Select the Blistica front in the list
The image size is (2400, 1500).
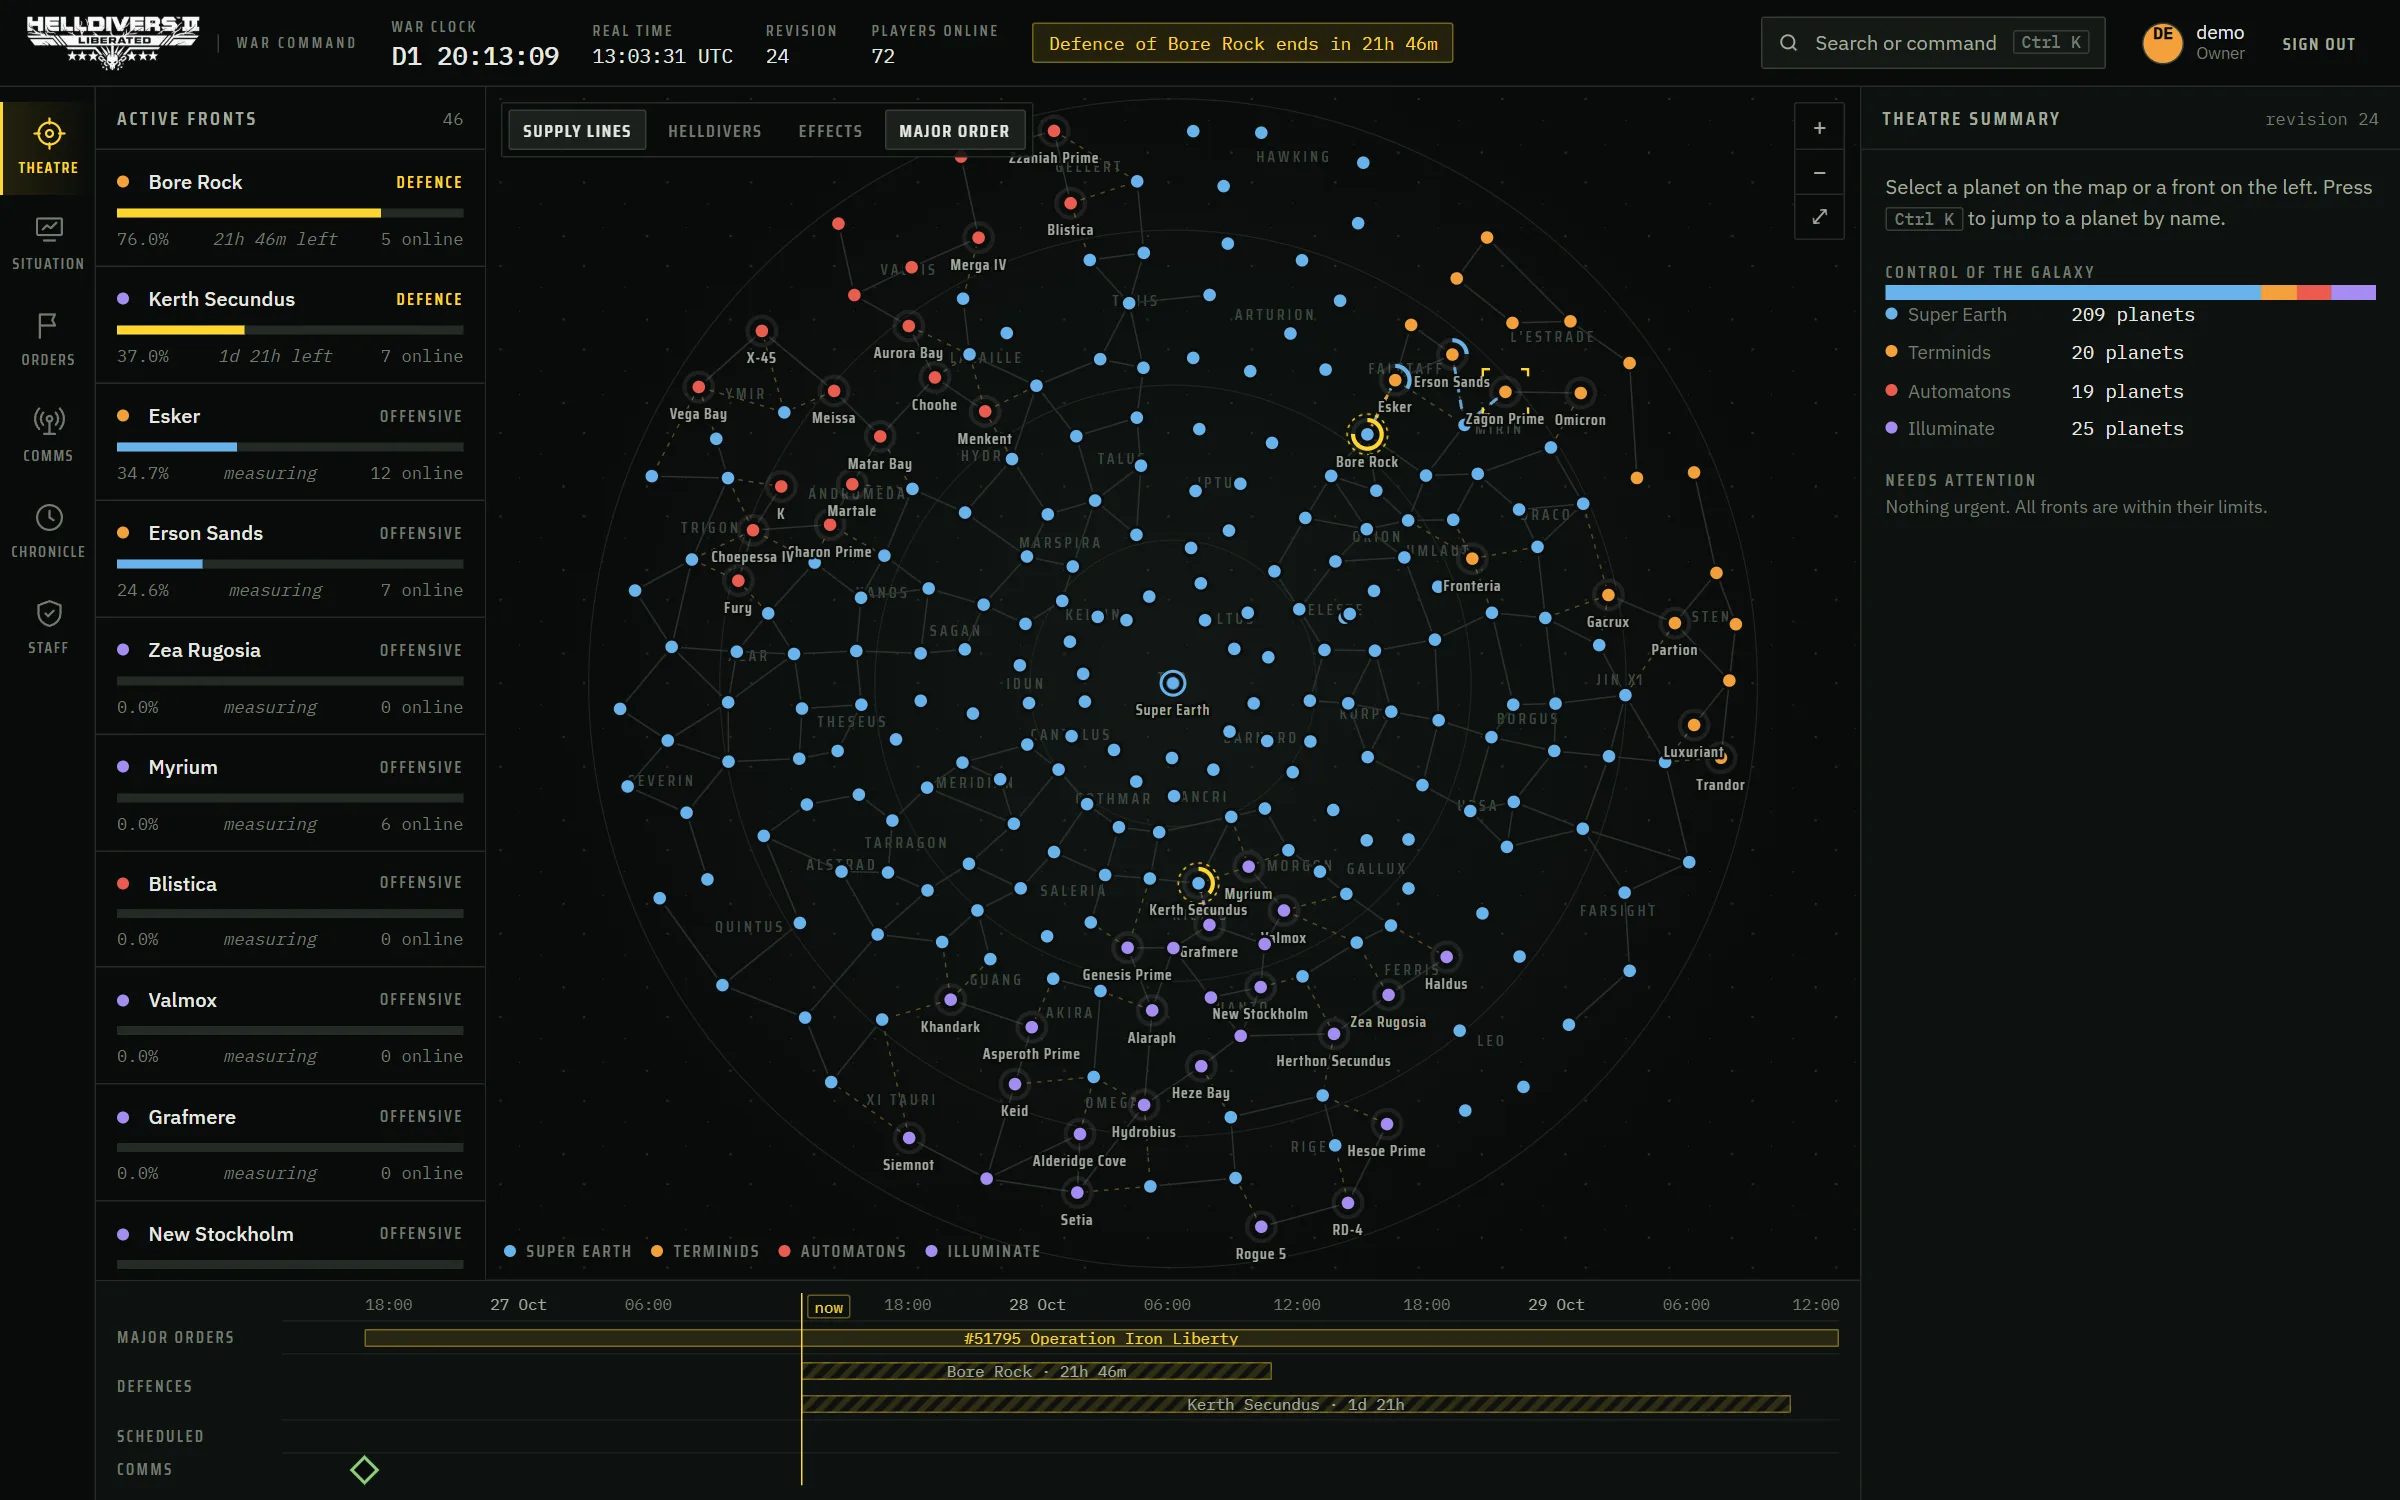tap(290, 910)
